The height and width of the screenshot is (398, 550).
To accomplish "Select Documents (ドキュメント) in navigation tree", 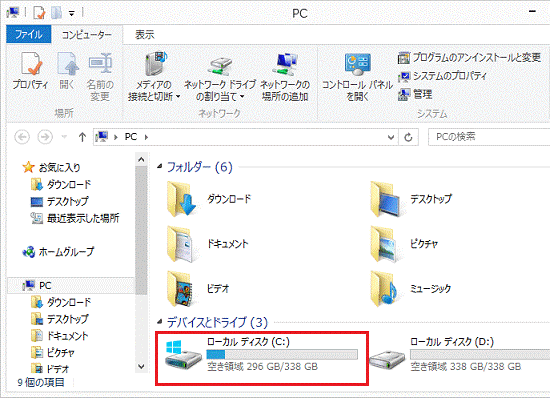I will pos(60,336).
